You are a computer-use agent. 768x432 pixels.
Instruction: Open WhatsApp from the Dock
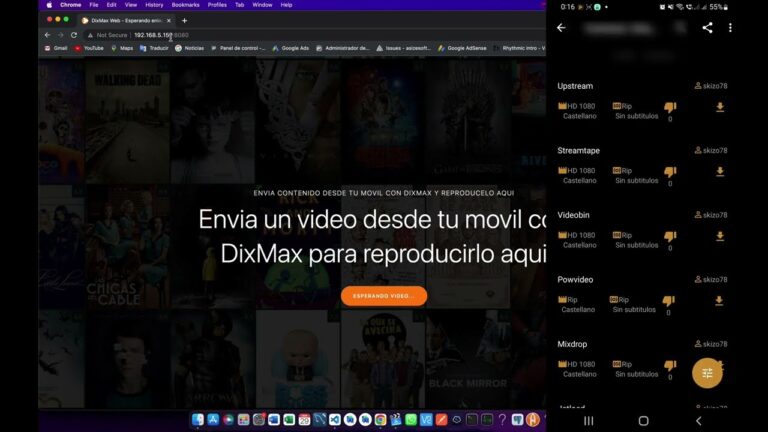click(411, 419)
